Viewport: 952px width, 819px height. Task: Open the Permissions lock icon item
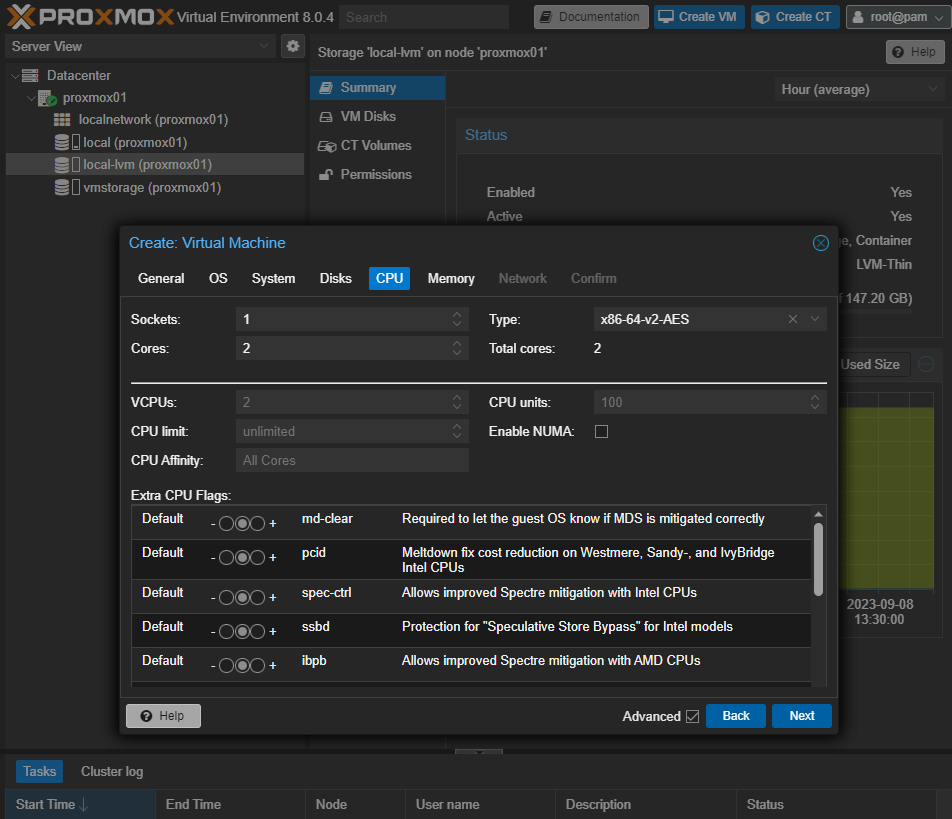[x=326, y=175]
